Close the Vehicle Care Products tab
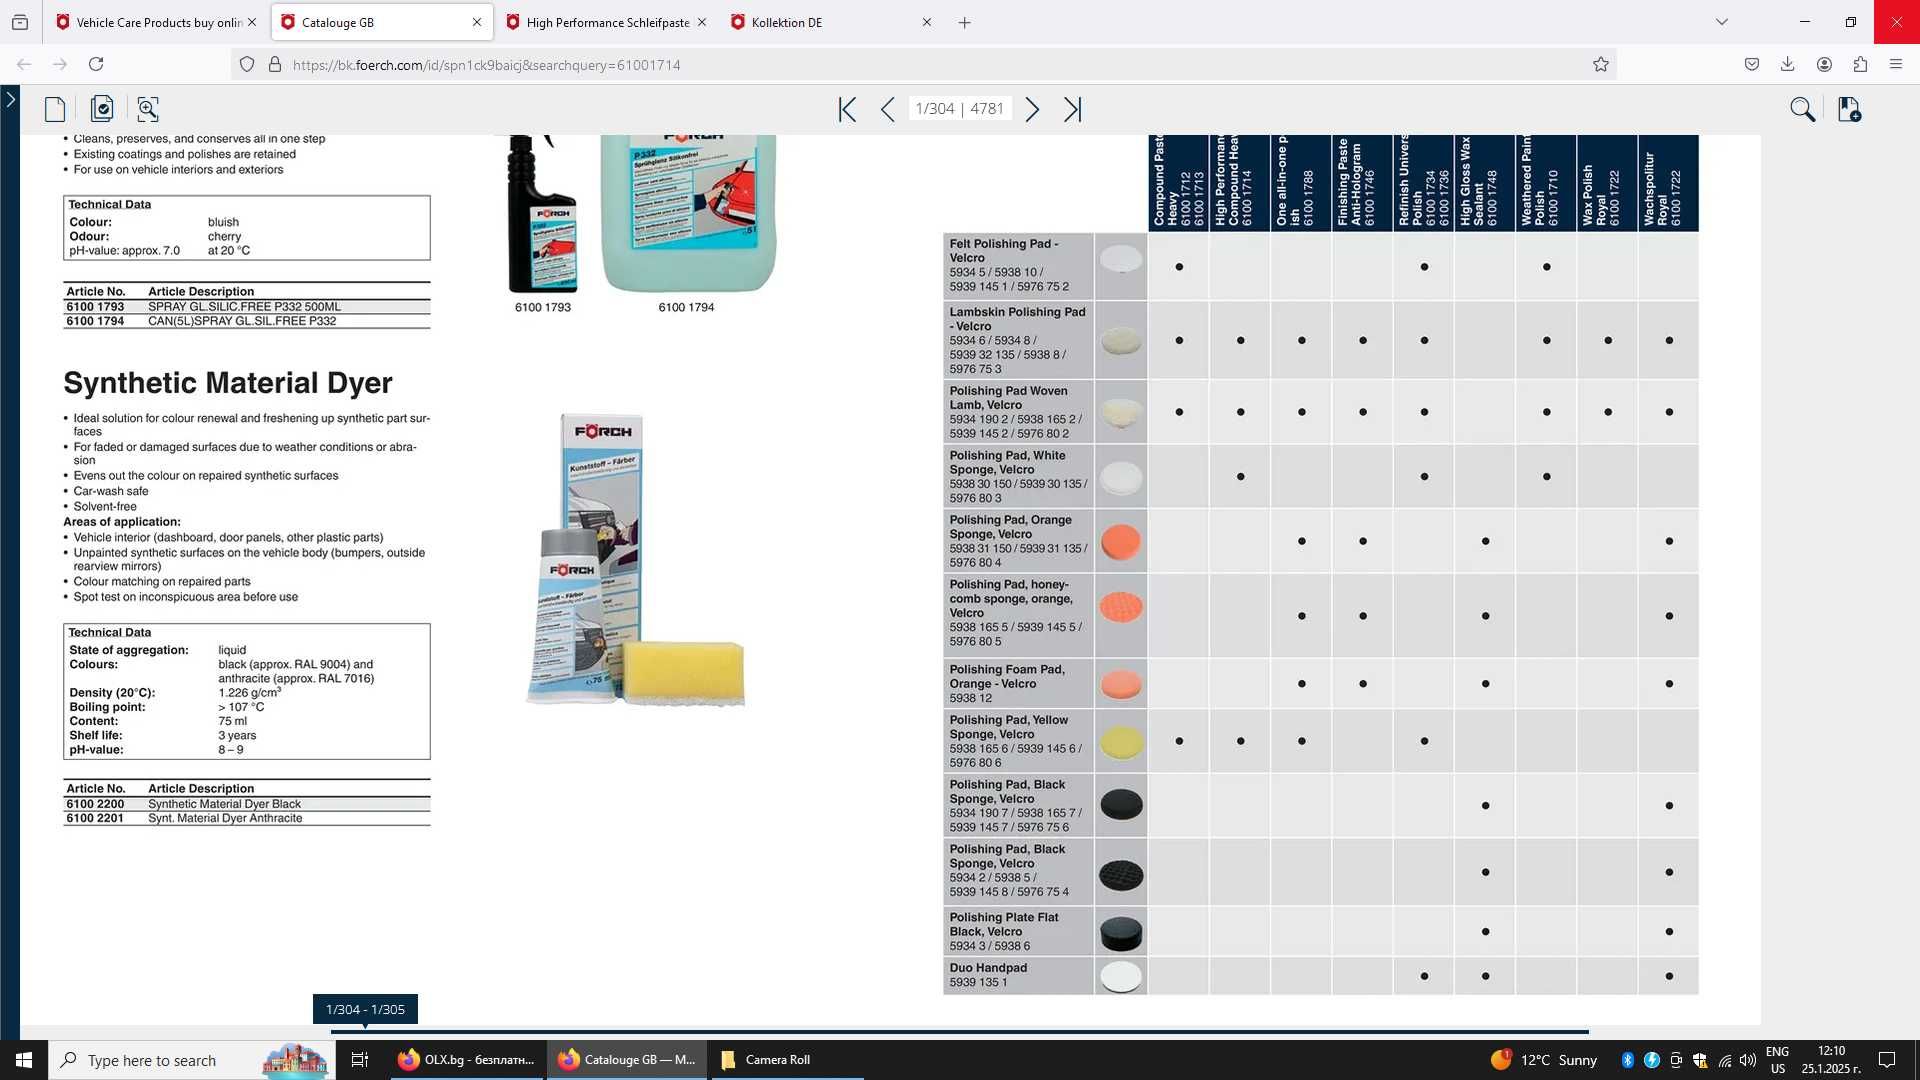 (x=252, y=22)
